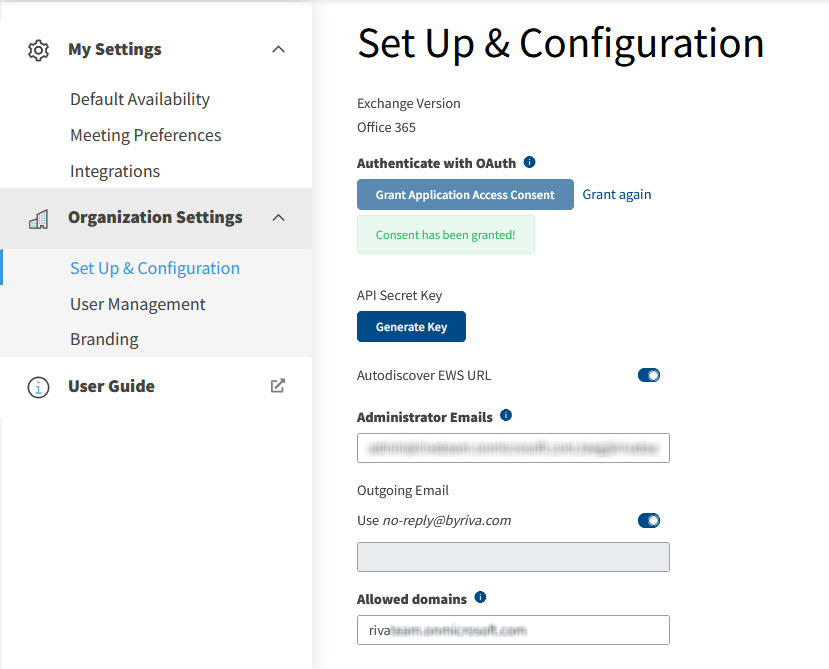Screen dimensions: 829x669
Task: Click the Generate Key button
Action: (x=411, y=327)
